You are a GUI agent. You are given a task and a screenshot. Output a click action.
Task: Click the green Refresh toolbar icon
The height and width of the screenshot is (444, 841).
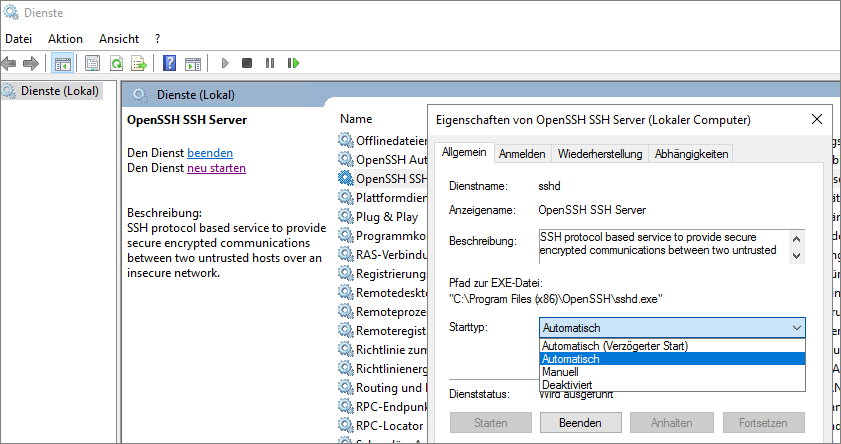point(116,63)
